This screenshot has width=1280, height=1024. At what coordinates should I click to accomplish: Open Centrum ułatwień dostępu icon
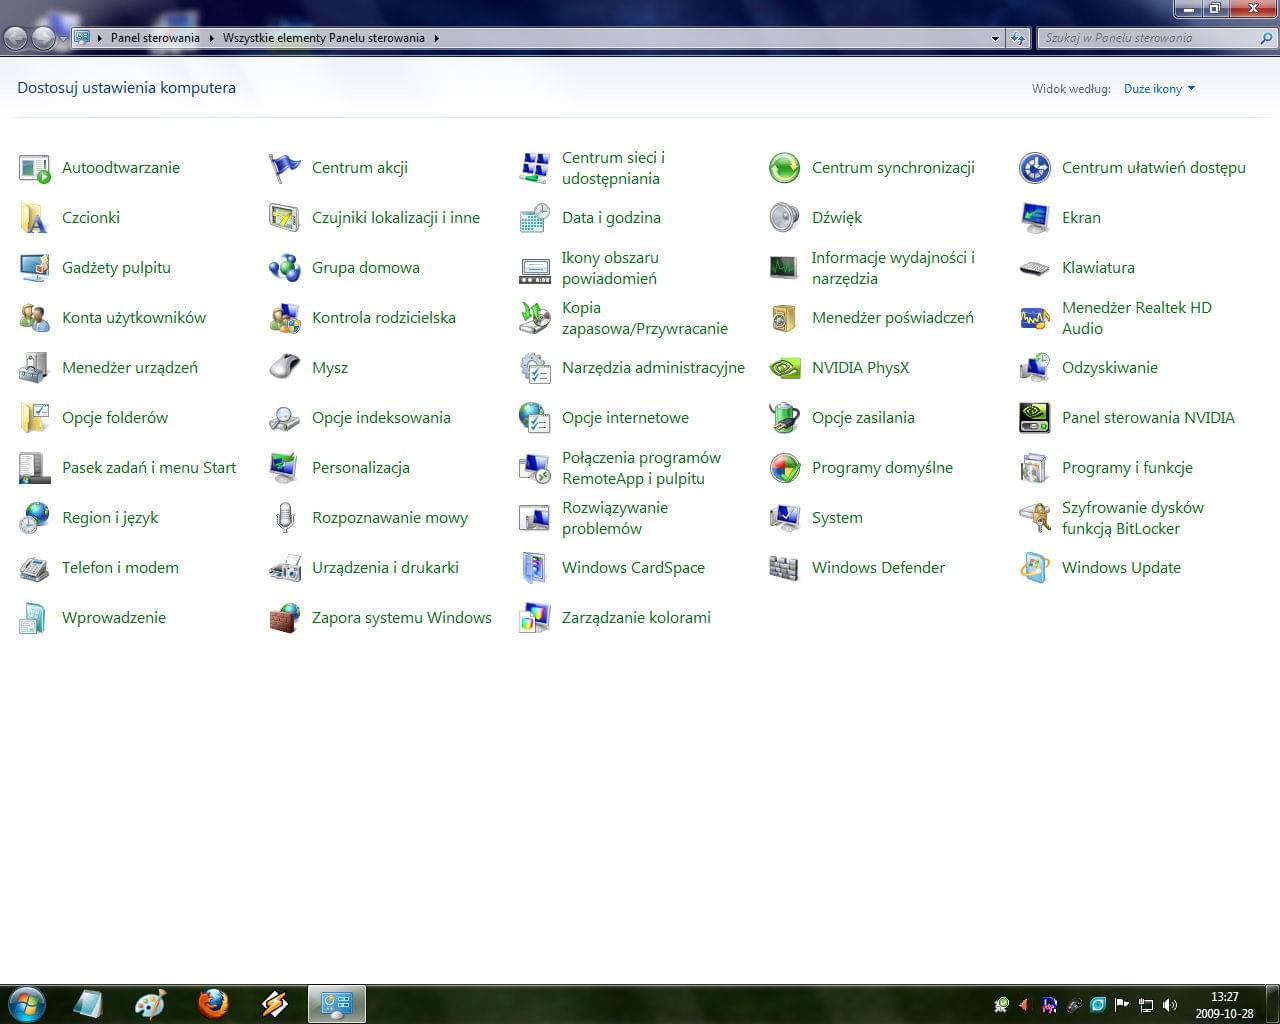(1035, 168)
